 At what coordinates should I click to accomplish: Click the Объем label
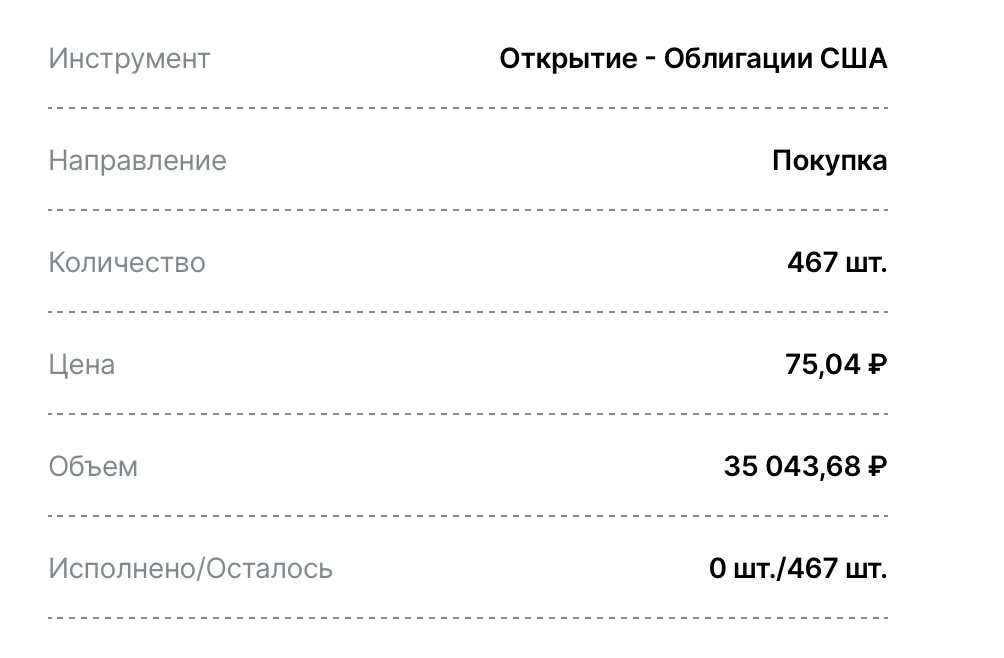(93, 467)
